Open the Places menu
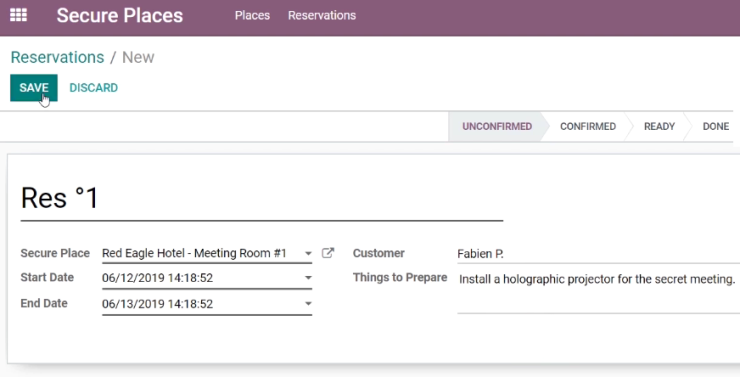Screen dimensions: 740x377 click(252, 15)
